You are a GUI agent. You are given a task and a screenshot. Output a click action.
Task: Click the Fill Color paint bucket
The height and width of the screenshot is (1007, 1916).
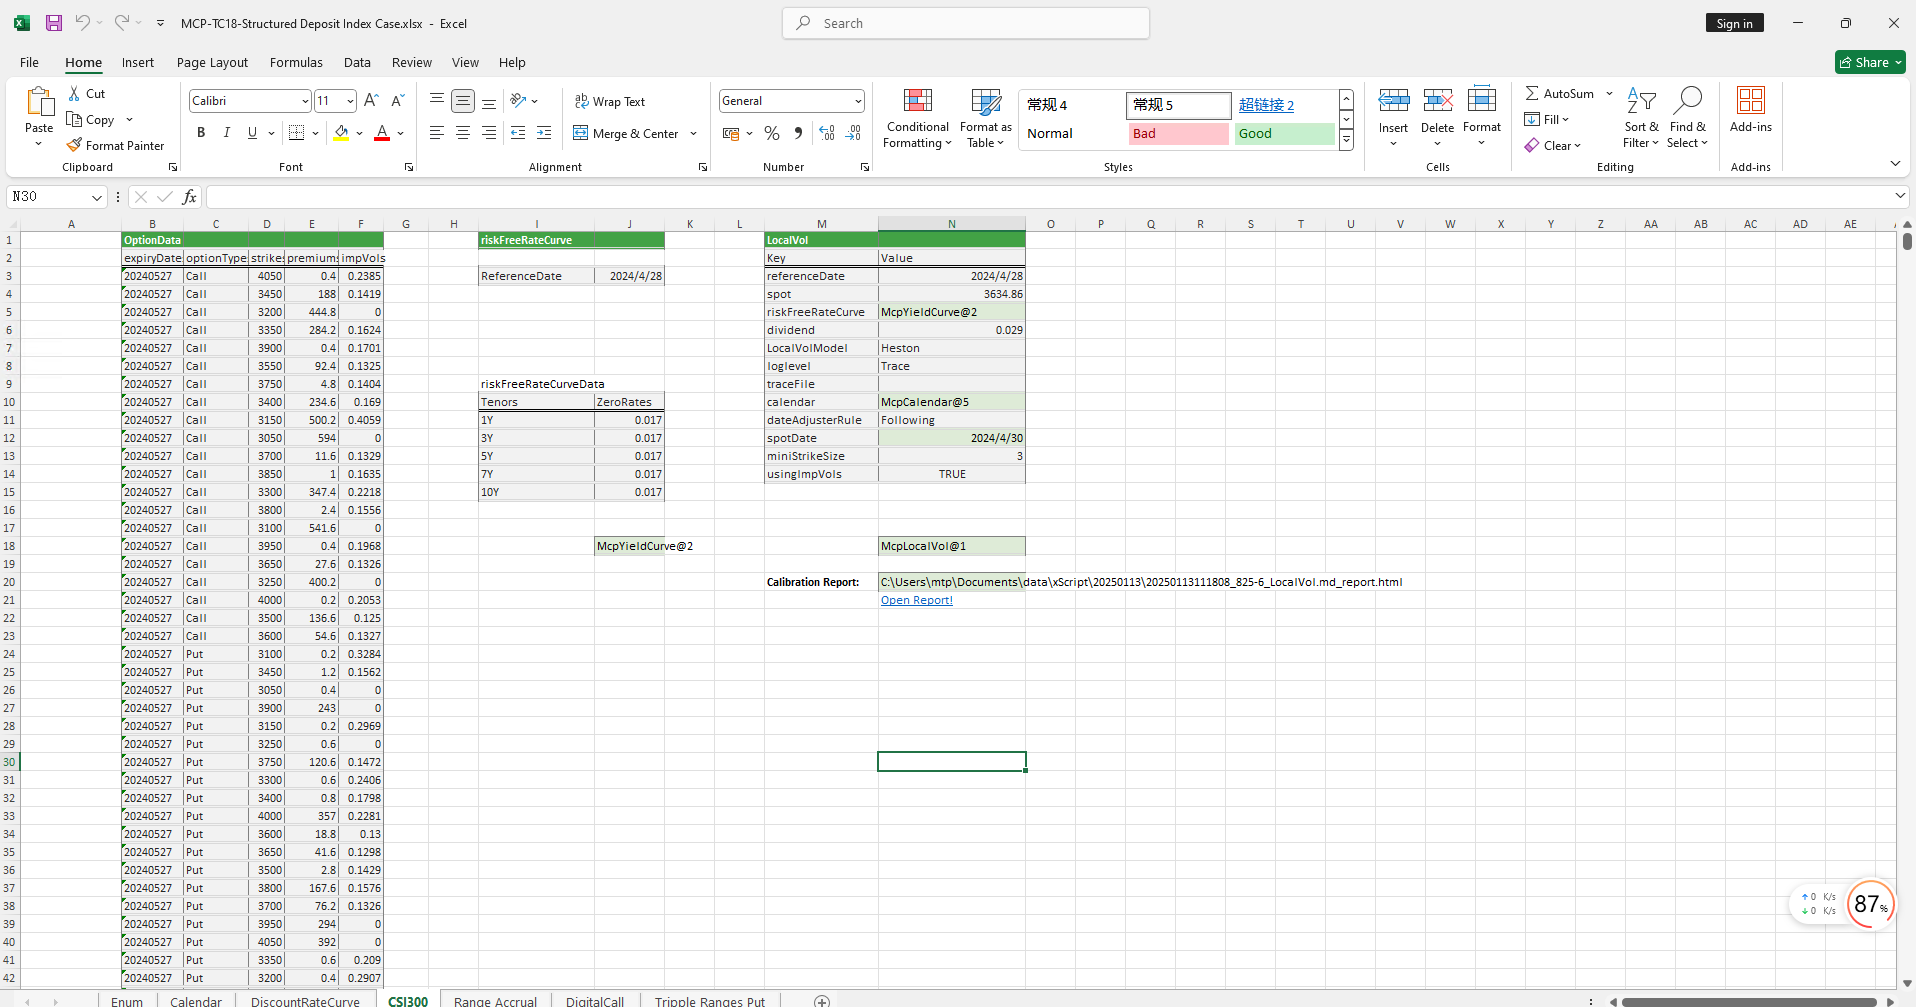point(342,132)
